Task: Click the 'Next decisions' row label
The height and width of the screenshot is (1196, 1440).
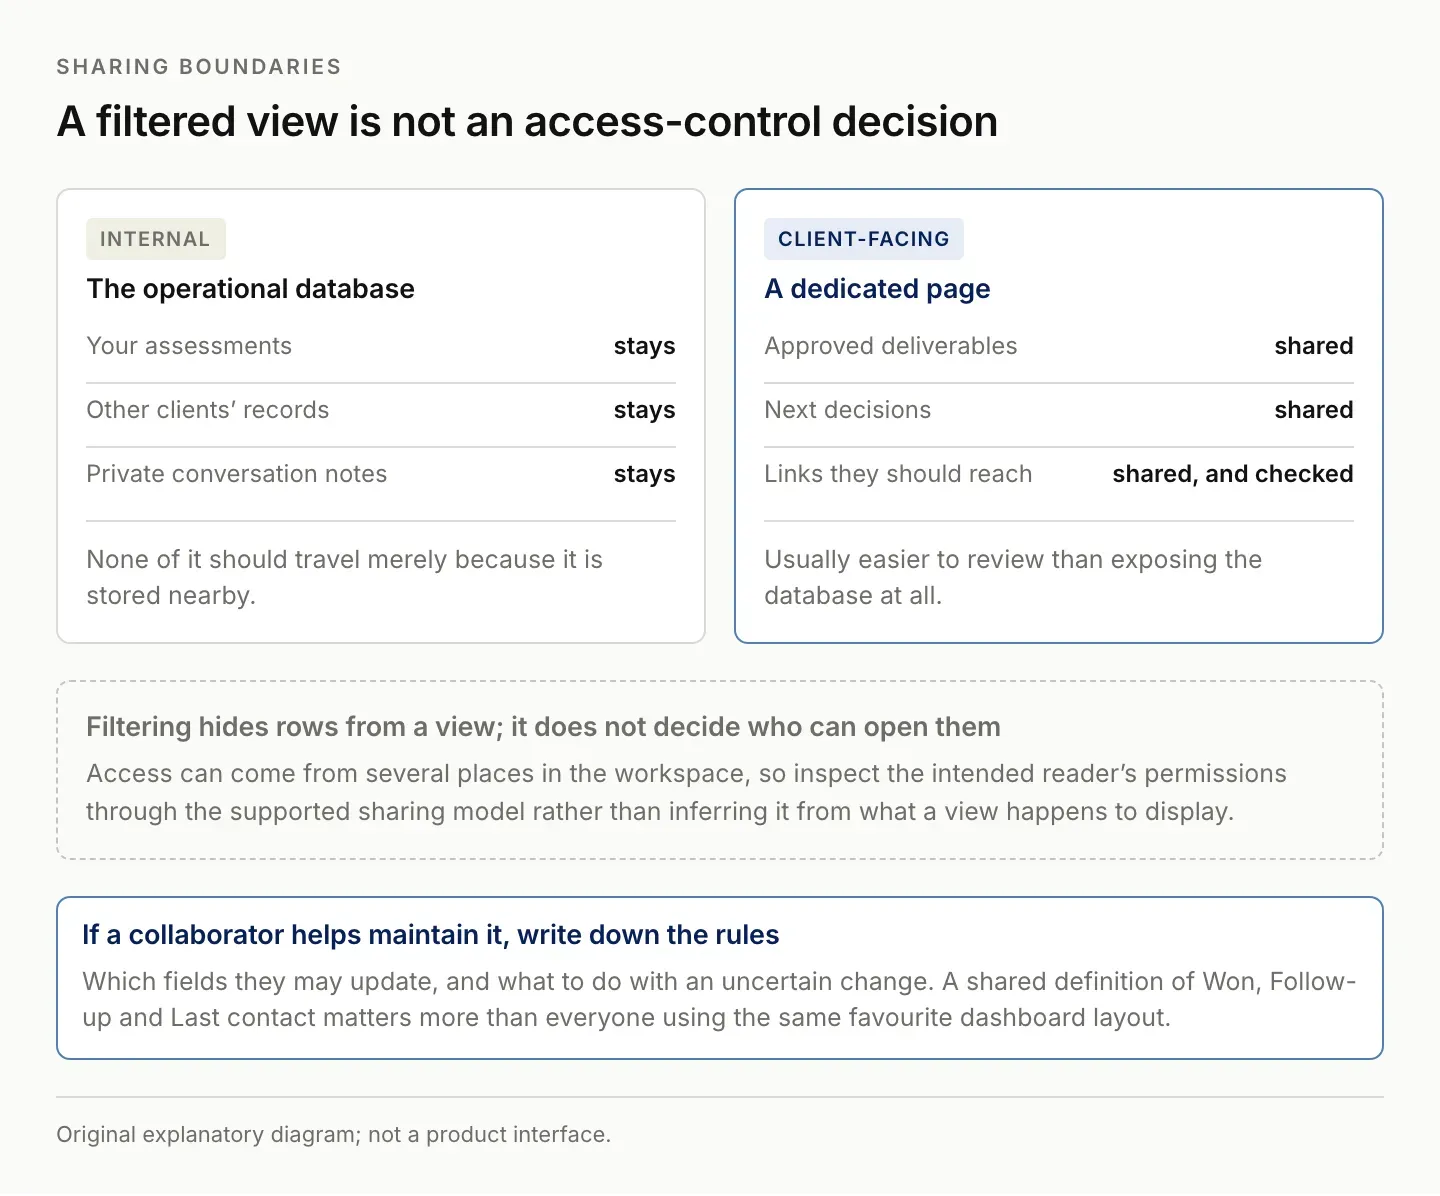Action: [847, 410]
